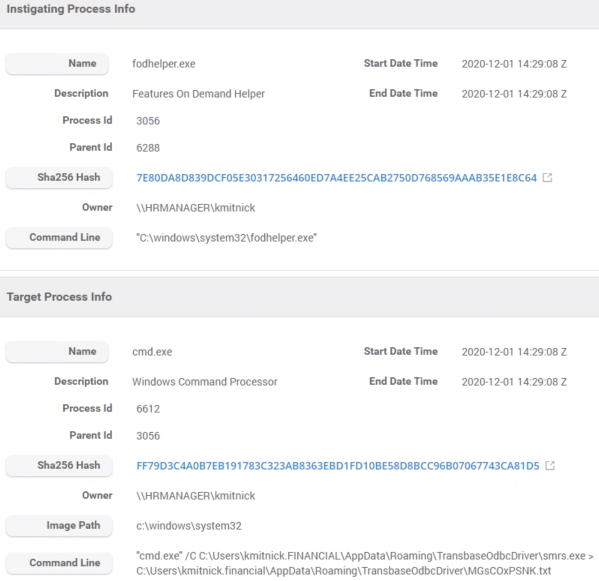Click cmd.exe process name value

click(x=152, y=352)
